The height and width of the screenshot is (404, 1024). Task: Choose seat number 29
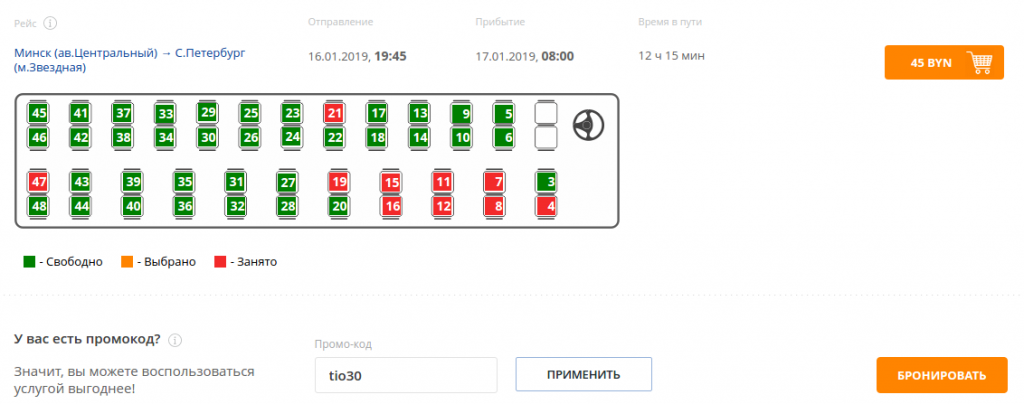click(207, 112)
